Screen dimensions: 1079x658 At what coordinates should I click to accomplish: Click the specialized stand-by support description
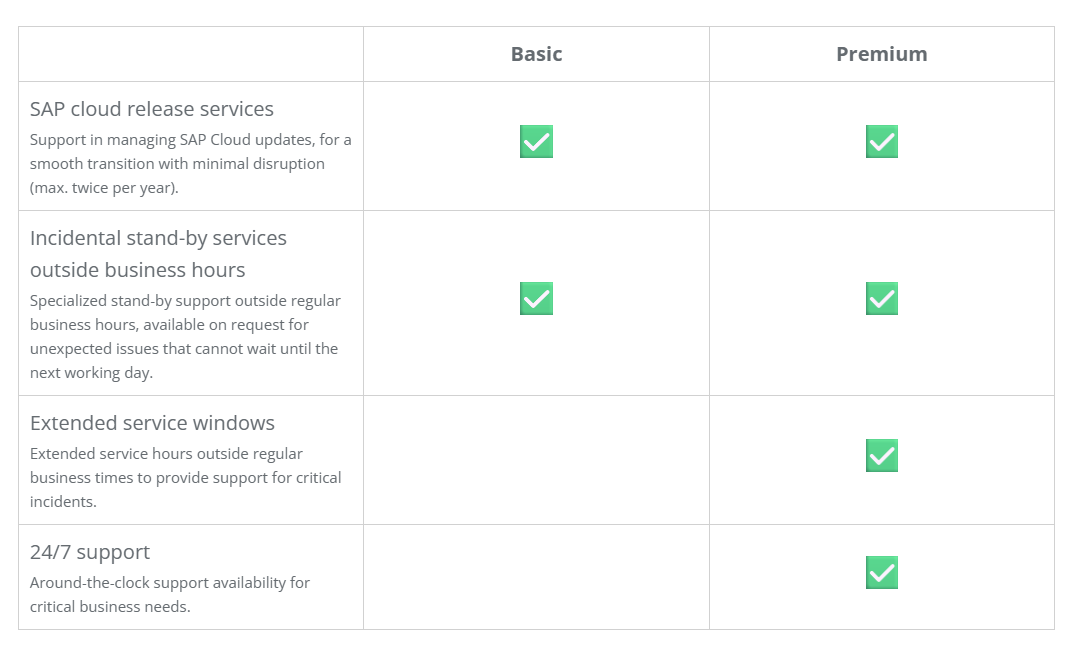(185, 337)
